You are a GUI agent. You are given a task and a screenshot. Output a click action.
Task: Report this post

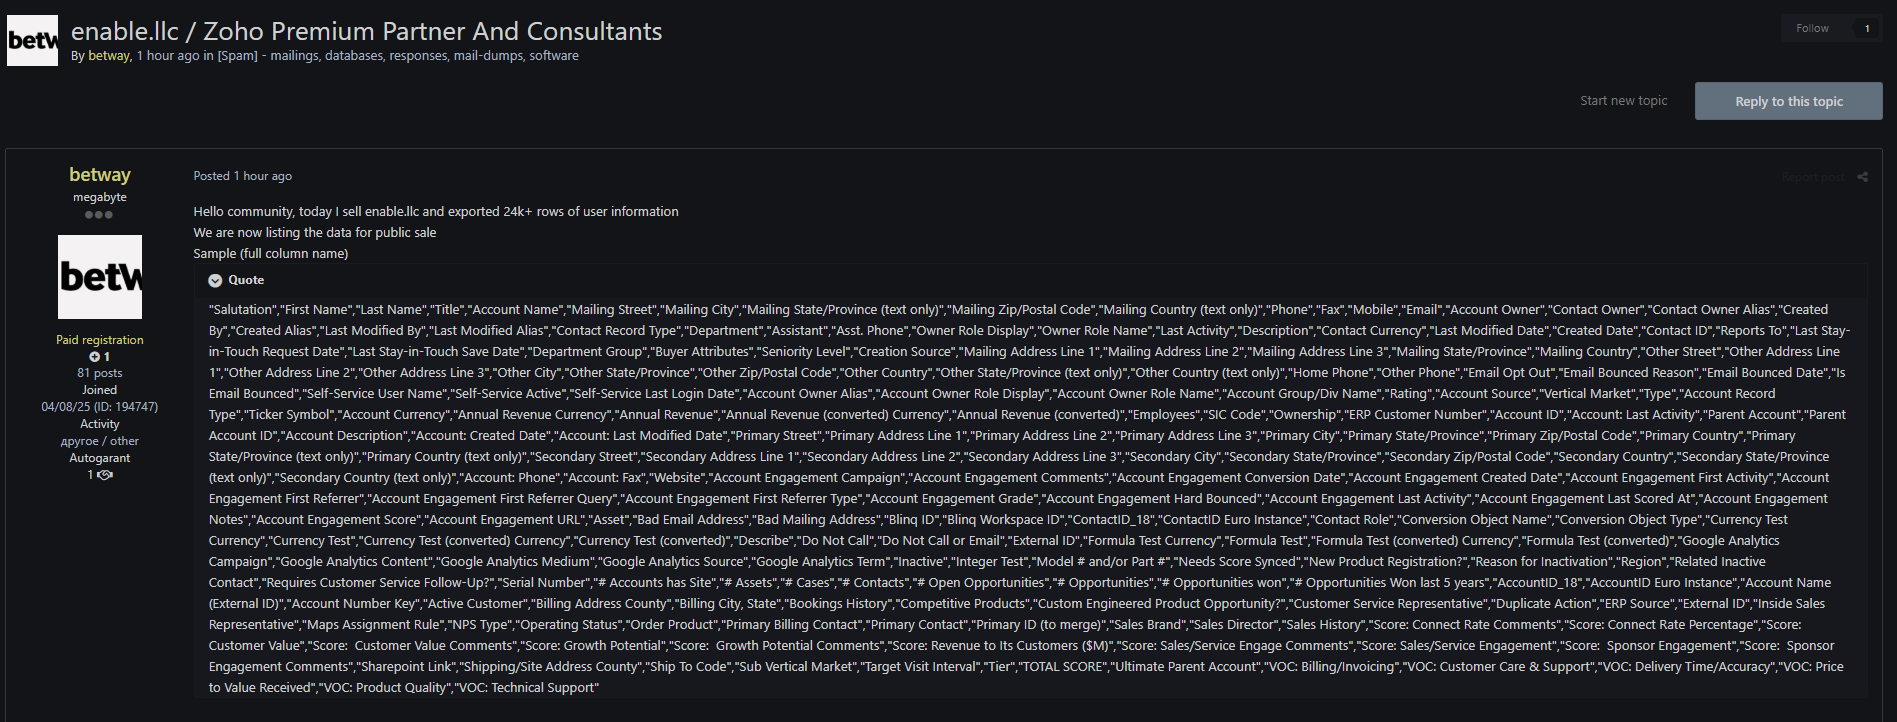point(1812,177)
